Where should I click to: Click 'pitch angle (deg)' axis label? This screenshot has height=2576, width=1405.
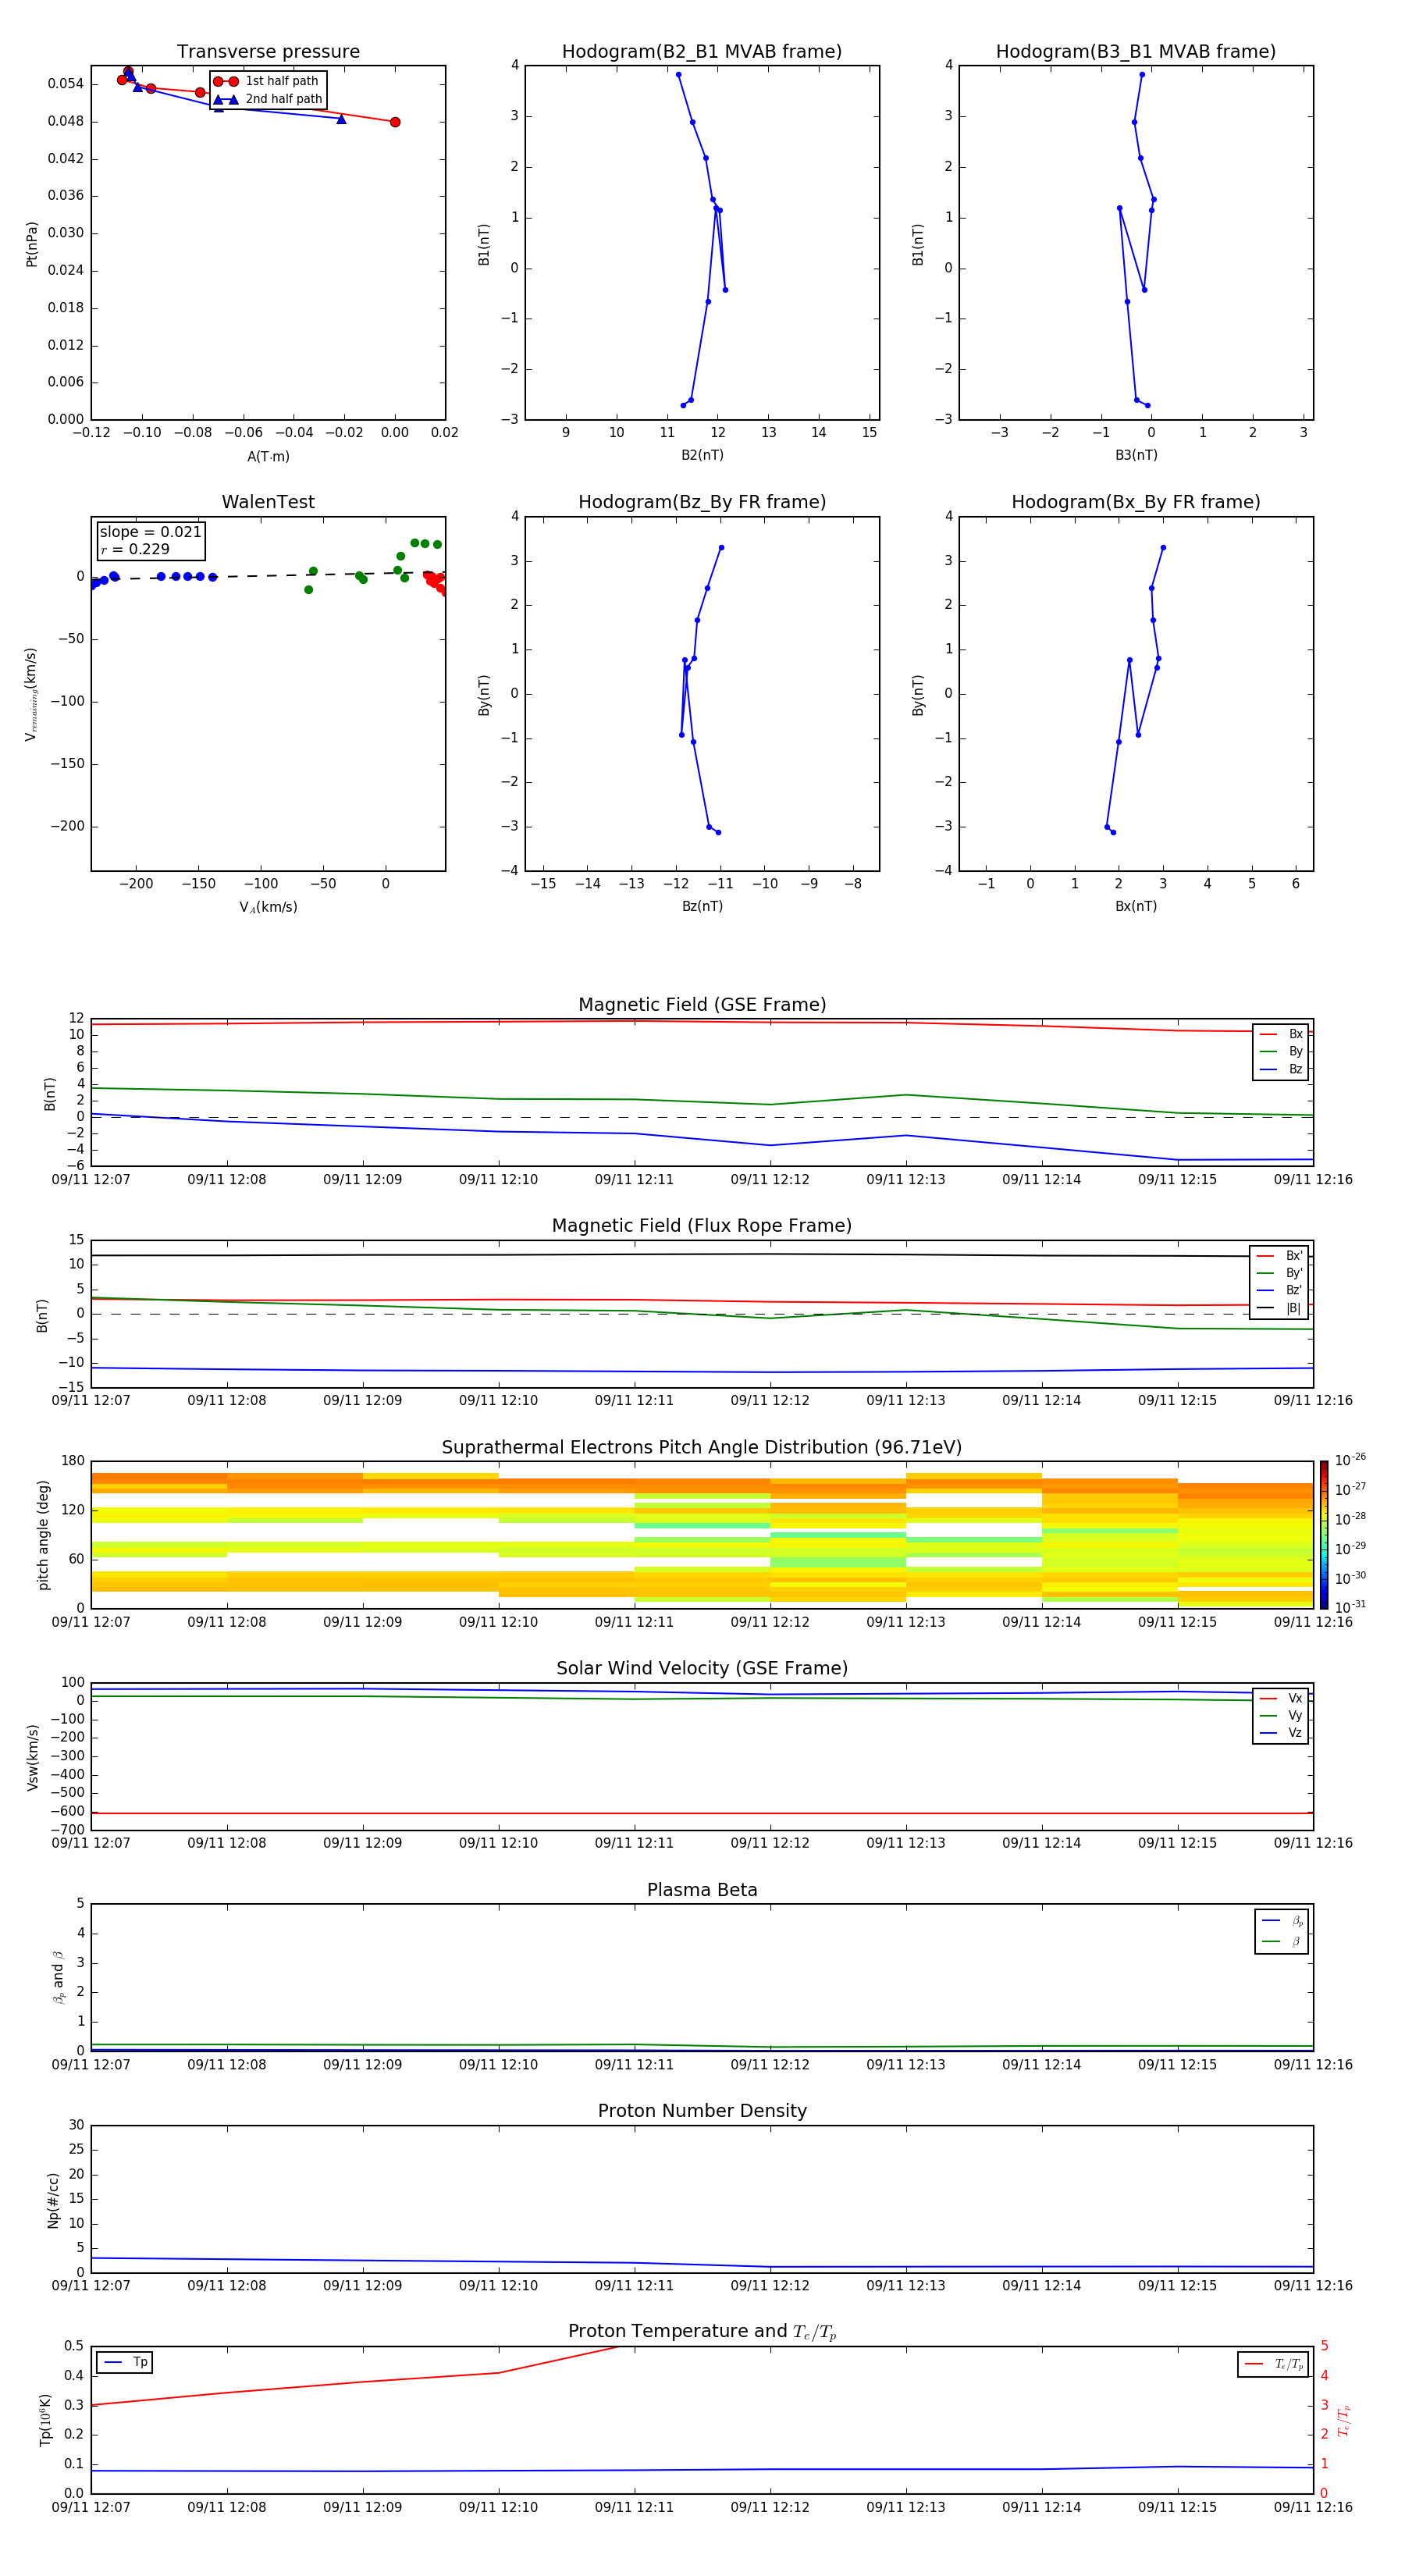(x=43, y=1535)
